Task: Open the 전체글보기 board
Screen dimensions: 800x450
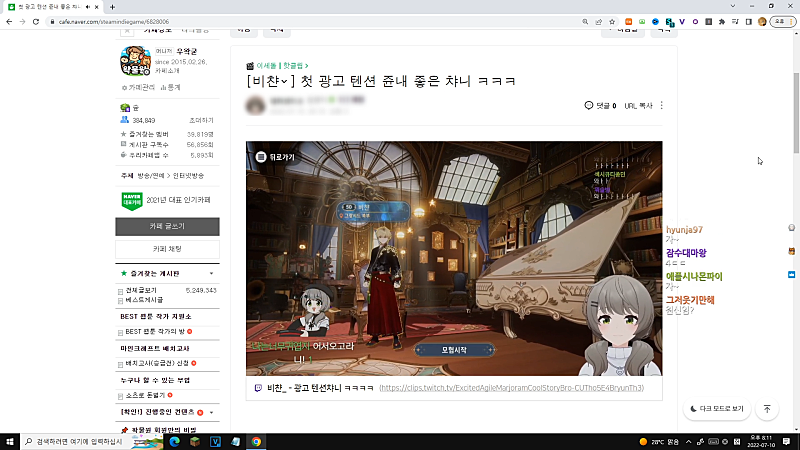Action: coord(141,290)
